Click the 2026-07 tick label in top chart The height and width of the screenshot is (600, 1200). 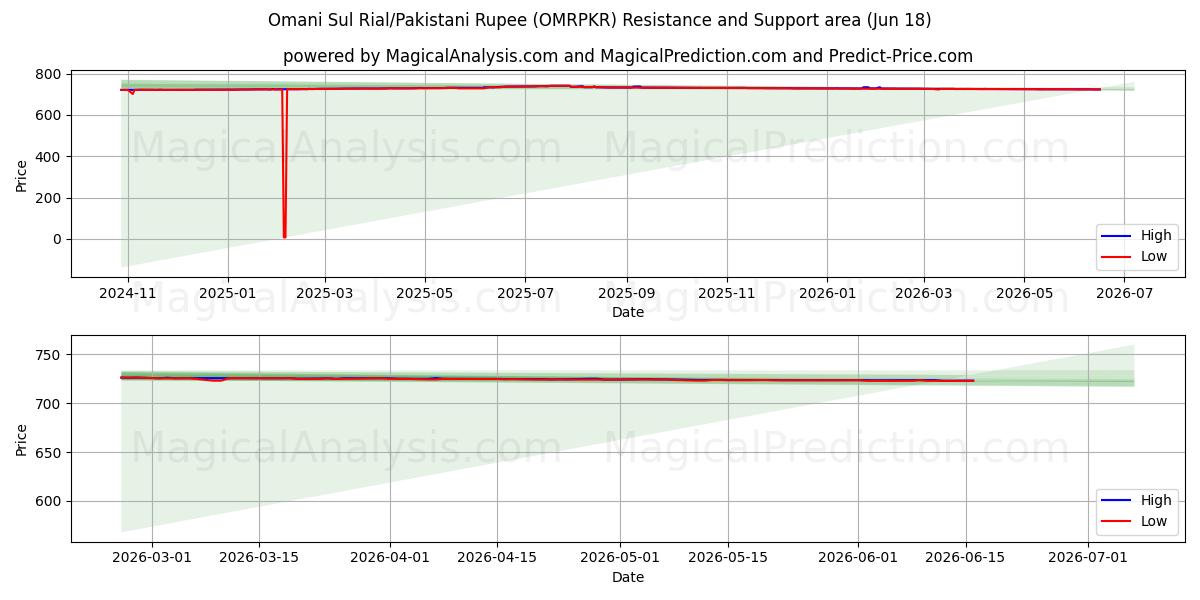[x=1125, y=294]
